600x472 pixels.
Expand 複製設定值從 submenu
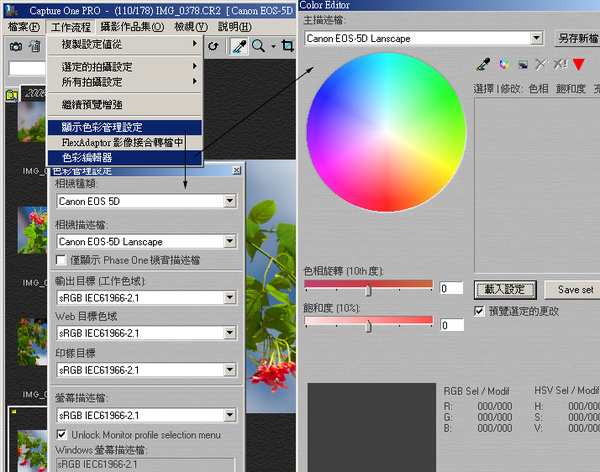125,44
